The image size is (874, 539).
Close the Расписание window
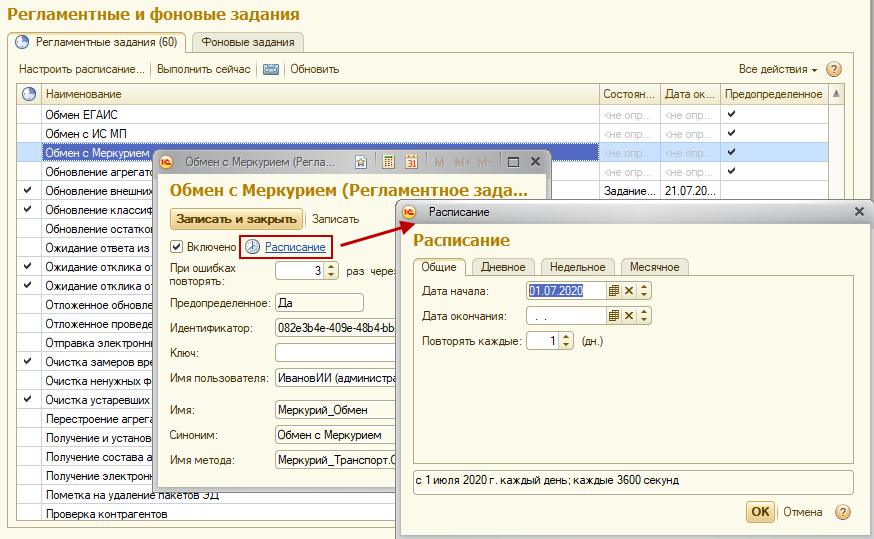tap(859, 212)
